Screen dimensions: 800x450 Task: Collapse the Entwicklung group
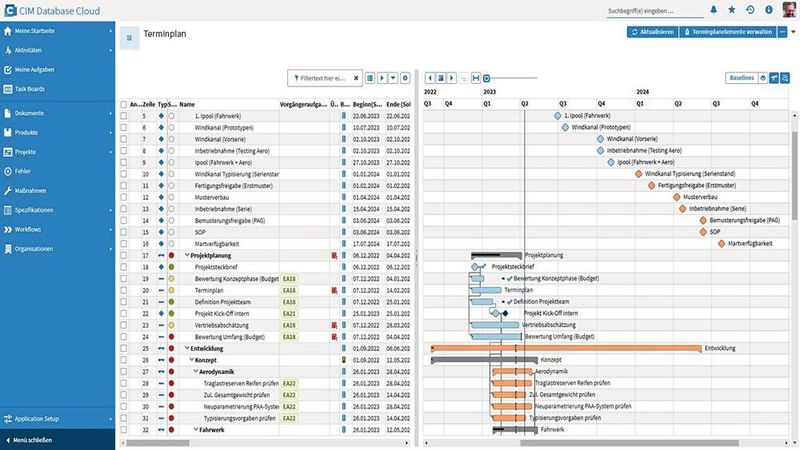click(x=187, y=348)
